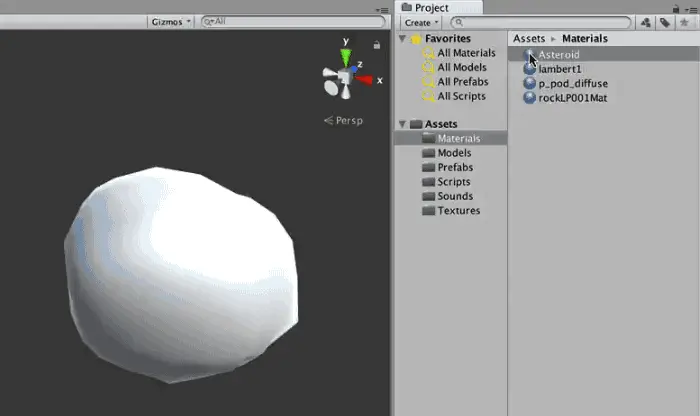Open the Scripts folder
Screen dimensions: 700x416
pos(454,182)
